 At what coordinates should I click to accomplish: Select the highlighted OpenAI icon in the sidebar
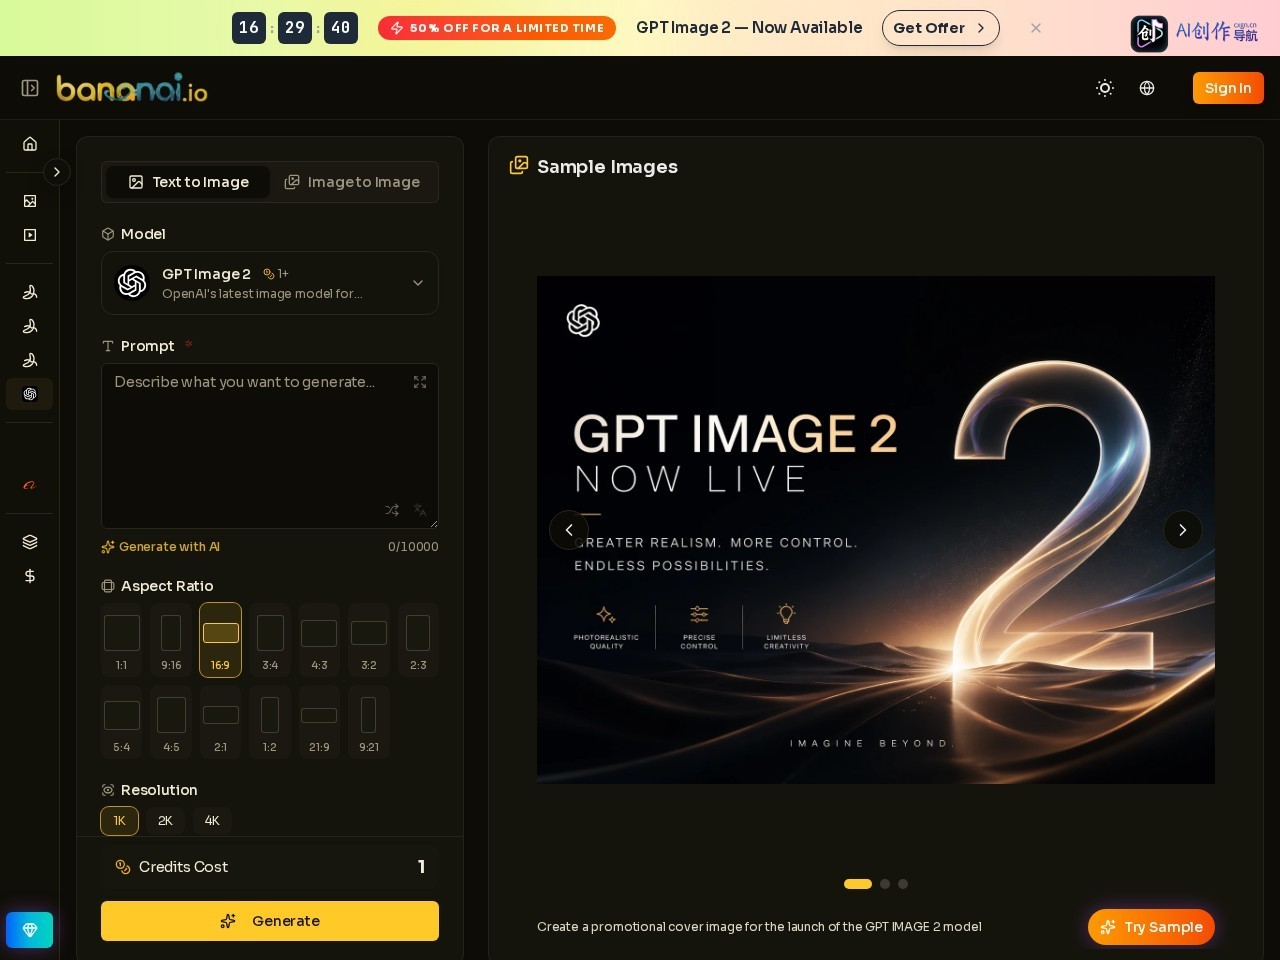[x=30, y=394]
